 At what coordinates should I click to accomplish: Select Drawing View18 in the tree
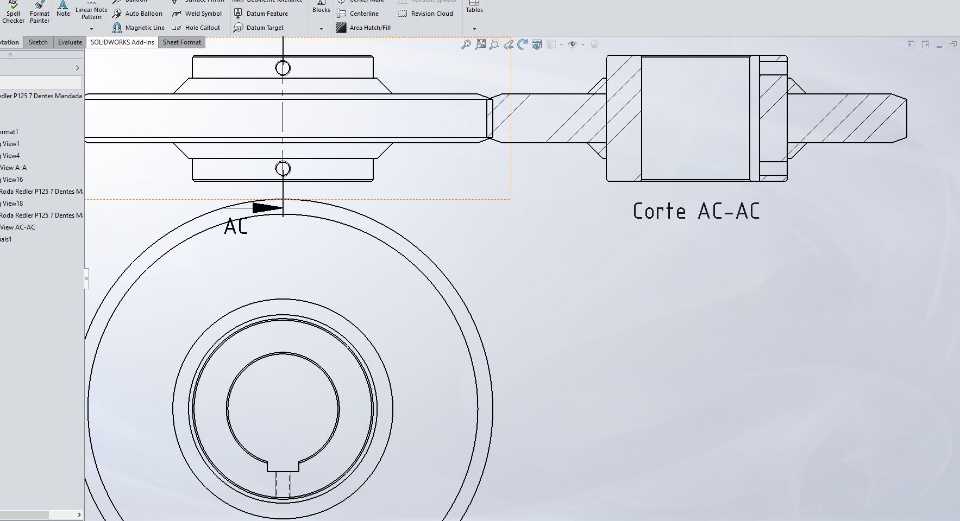(12, 203)
